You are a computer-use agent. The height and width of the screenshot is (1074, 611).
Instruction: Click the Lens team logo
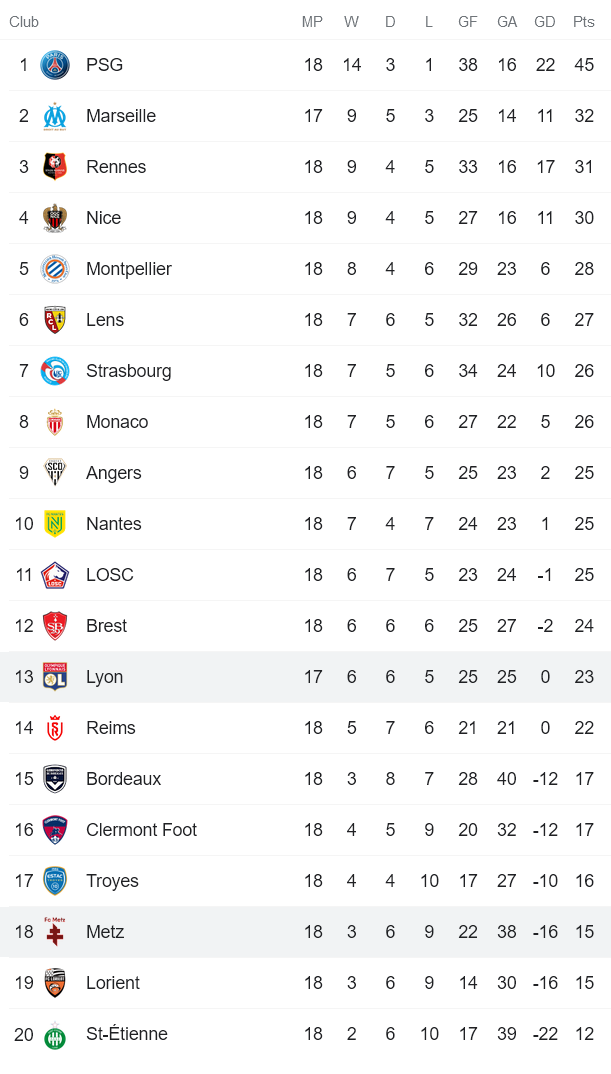pyautogui.click(x=55, y=320)
